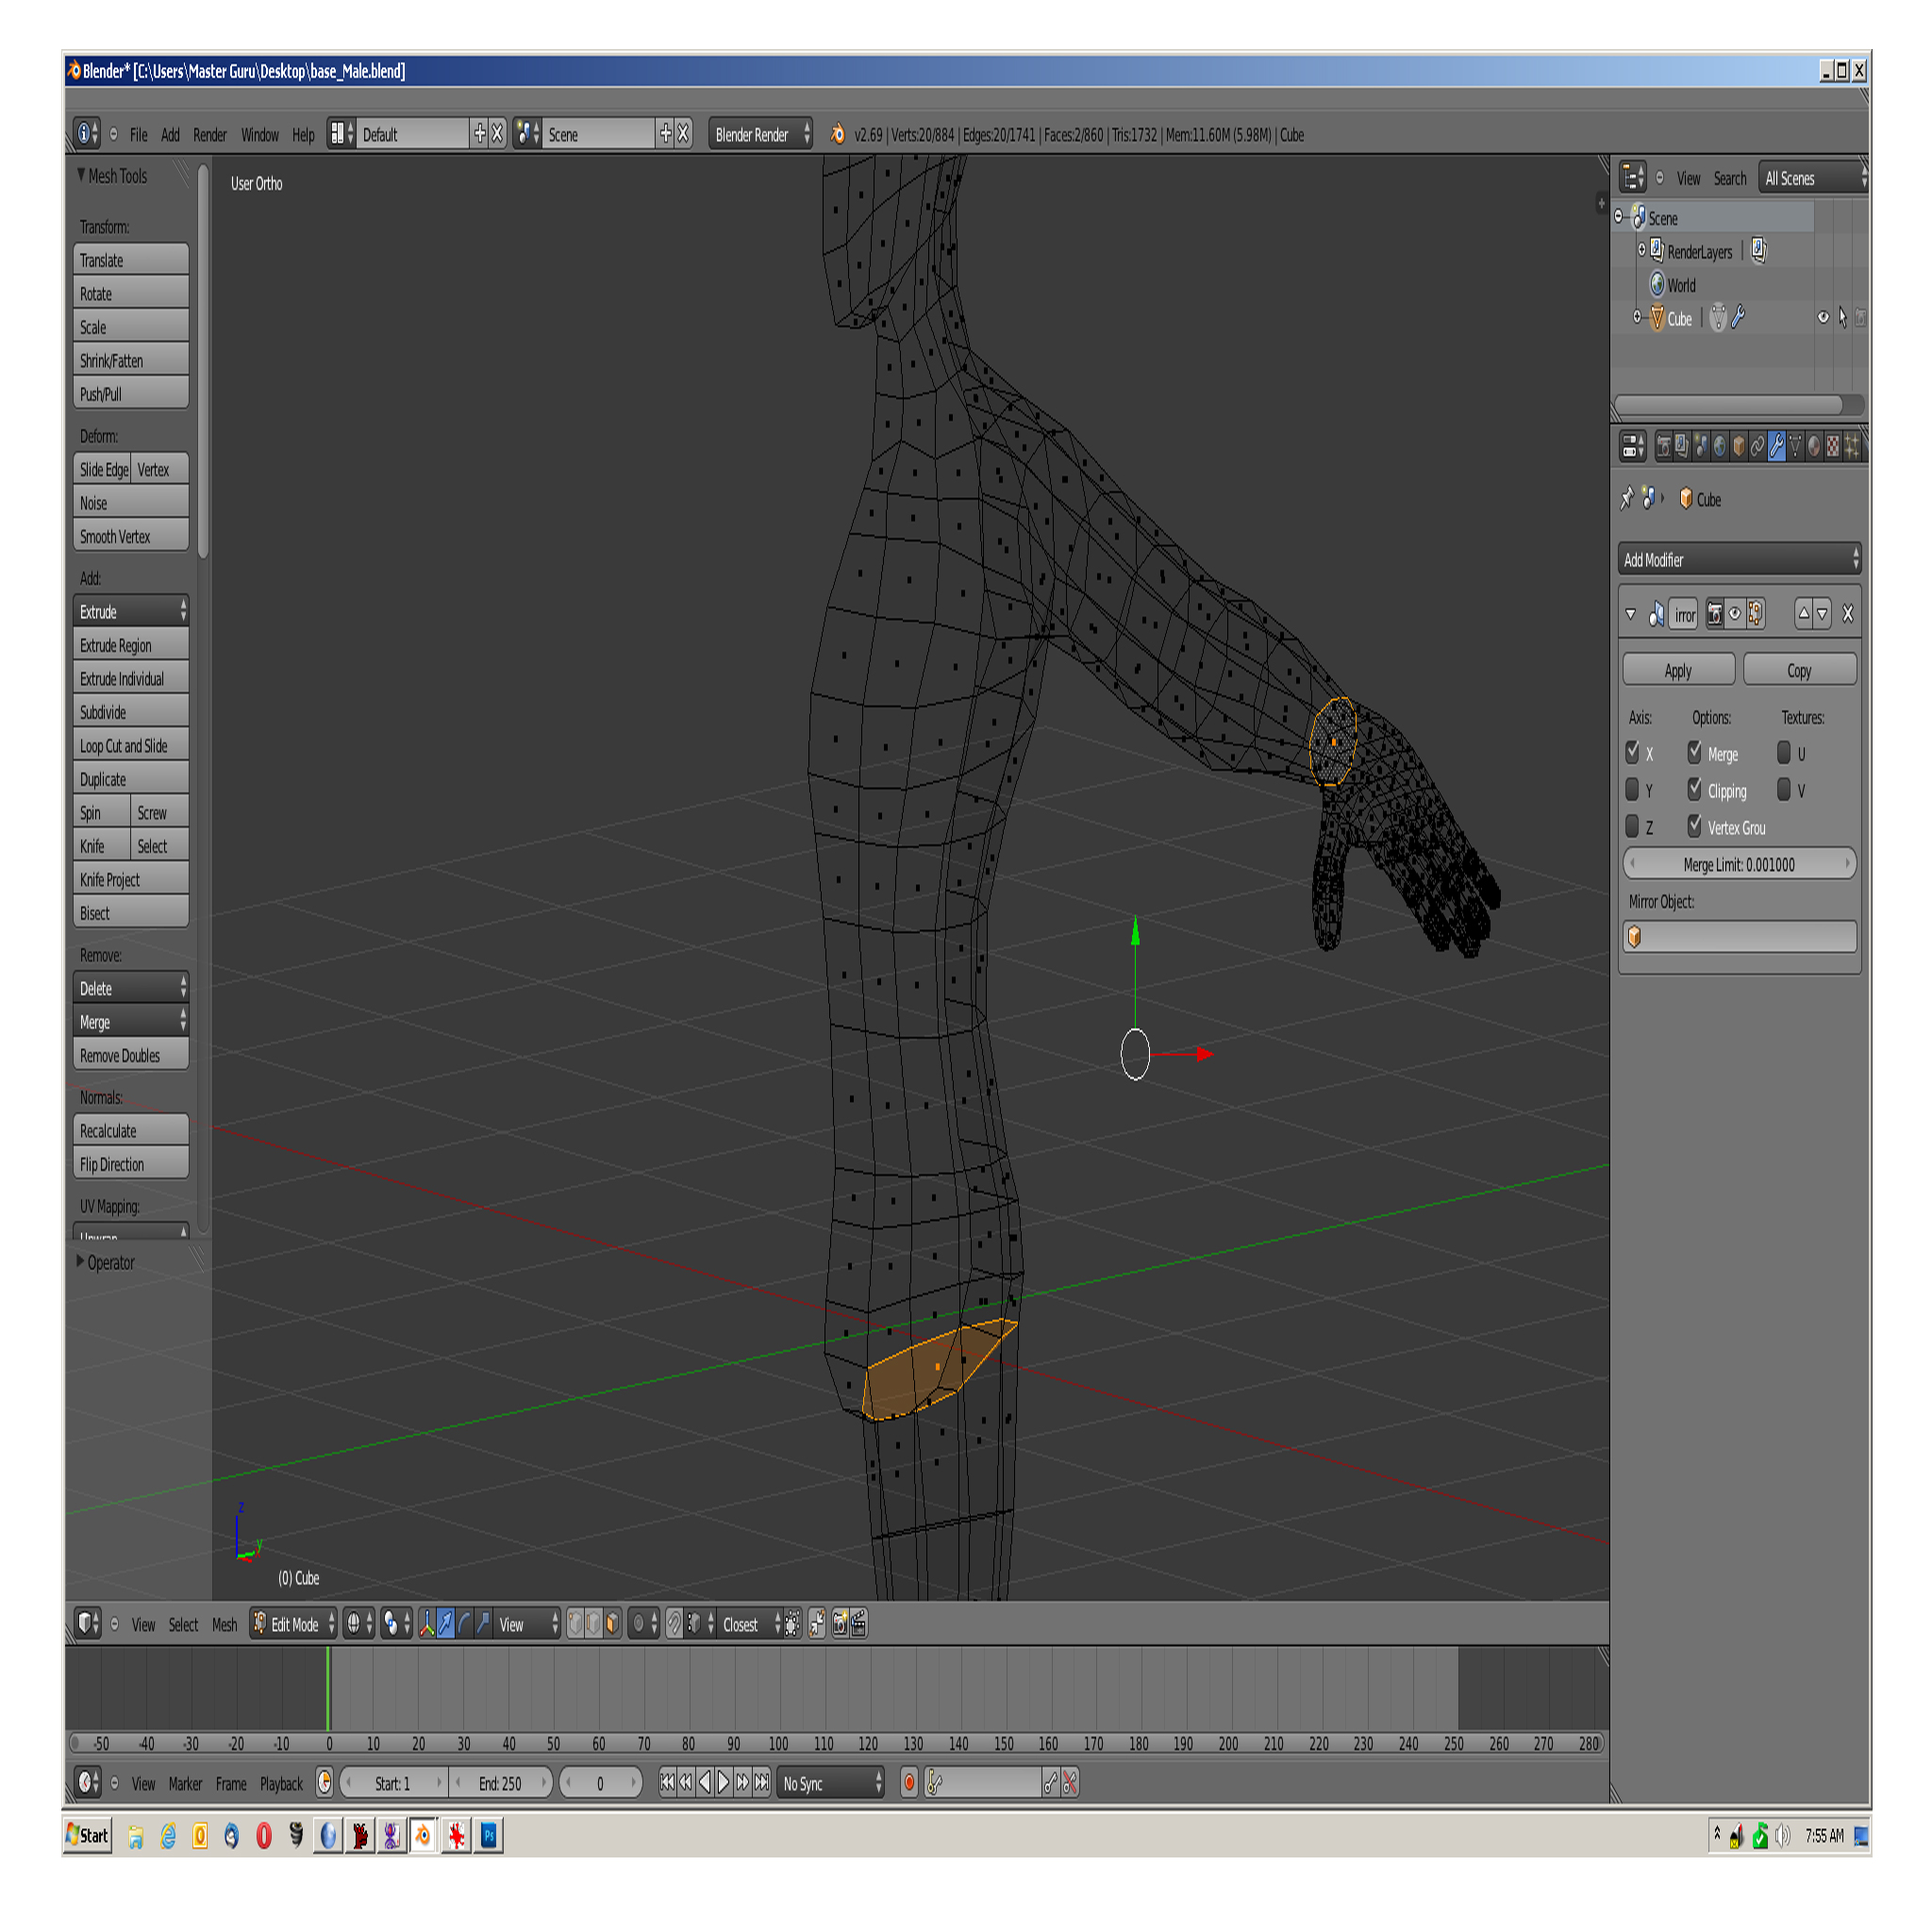The height and width of the screenshot is (1932, 1932).
Task: Click the Merge Limit value slider
Action: (x=1738, y=864)
